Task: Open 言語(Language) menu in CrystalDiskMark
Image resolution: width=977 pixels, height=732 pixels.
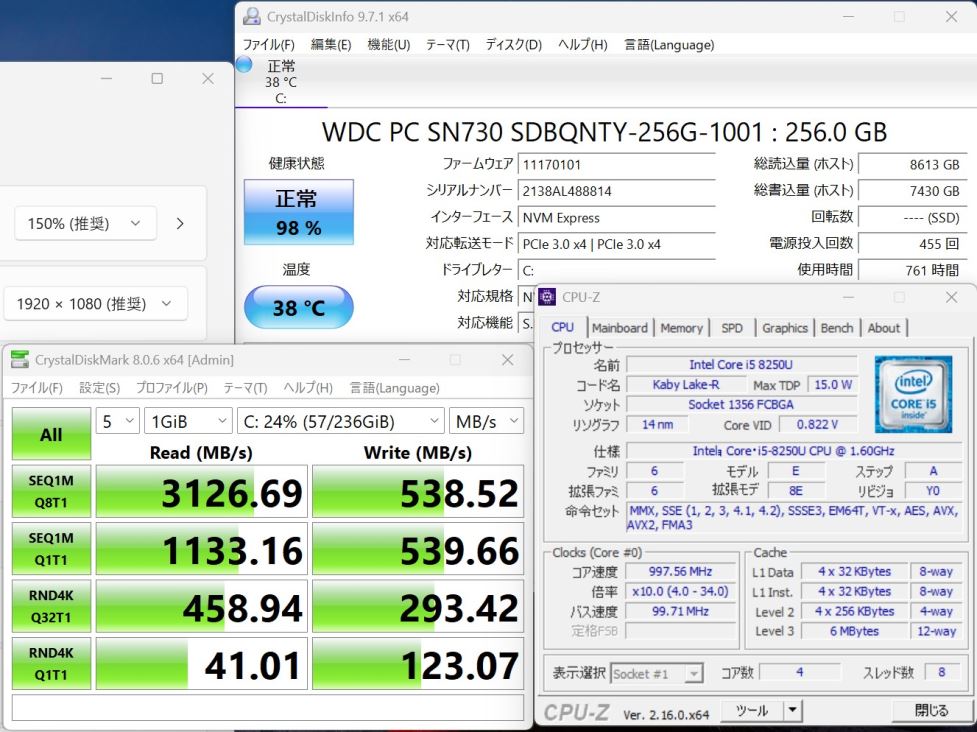Action: click(394, 388)
